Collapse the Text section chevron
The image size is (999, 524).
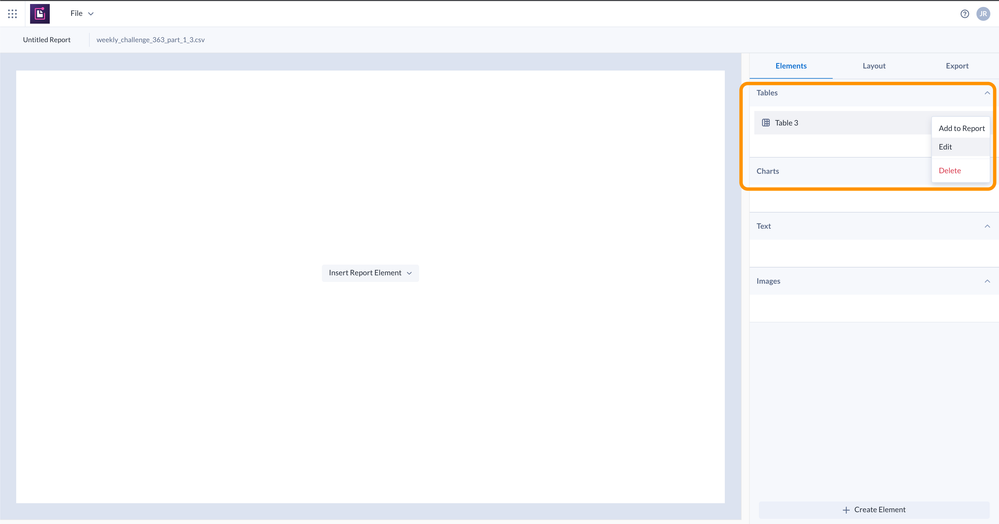[987, 226]
